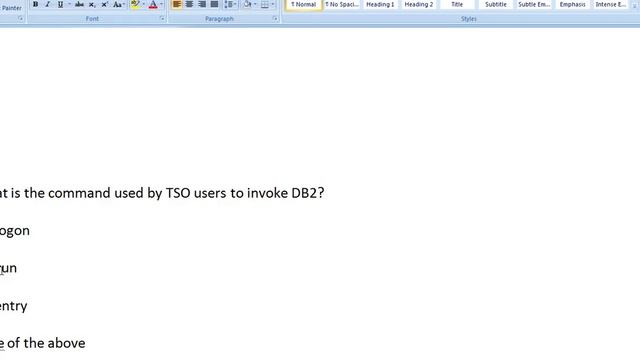Open font color dropdown arrow
Viewport: 640px width, 360px height.
(x=161, y=4)
